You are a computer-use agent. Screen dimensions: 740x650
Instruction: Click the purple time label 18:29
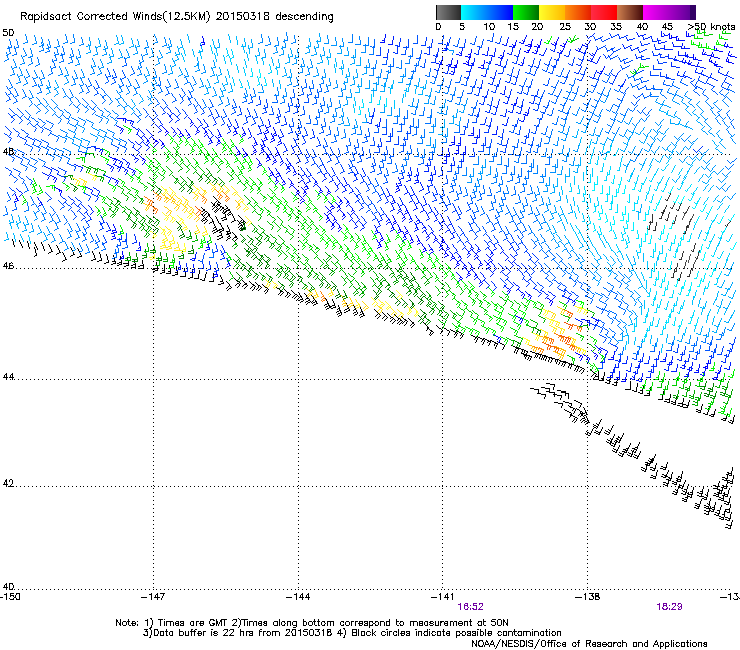click(669, 607)
